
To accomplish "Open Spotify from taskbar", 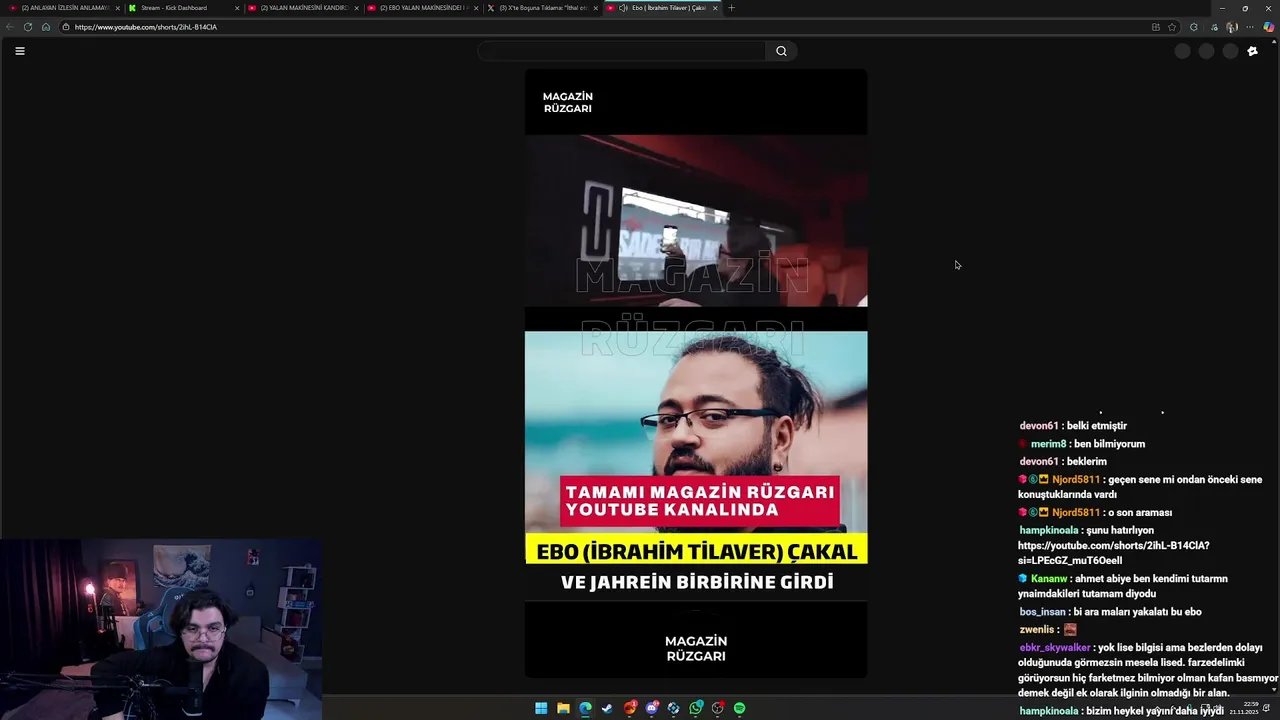I will (739, 708).
